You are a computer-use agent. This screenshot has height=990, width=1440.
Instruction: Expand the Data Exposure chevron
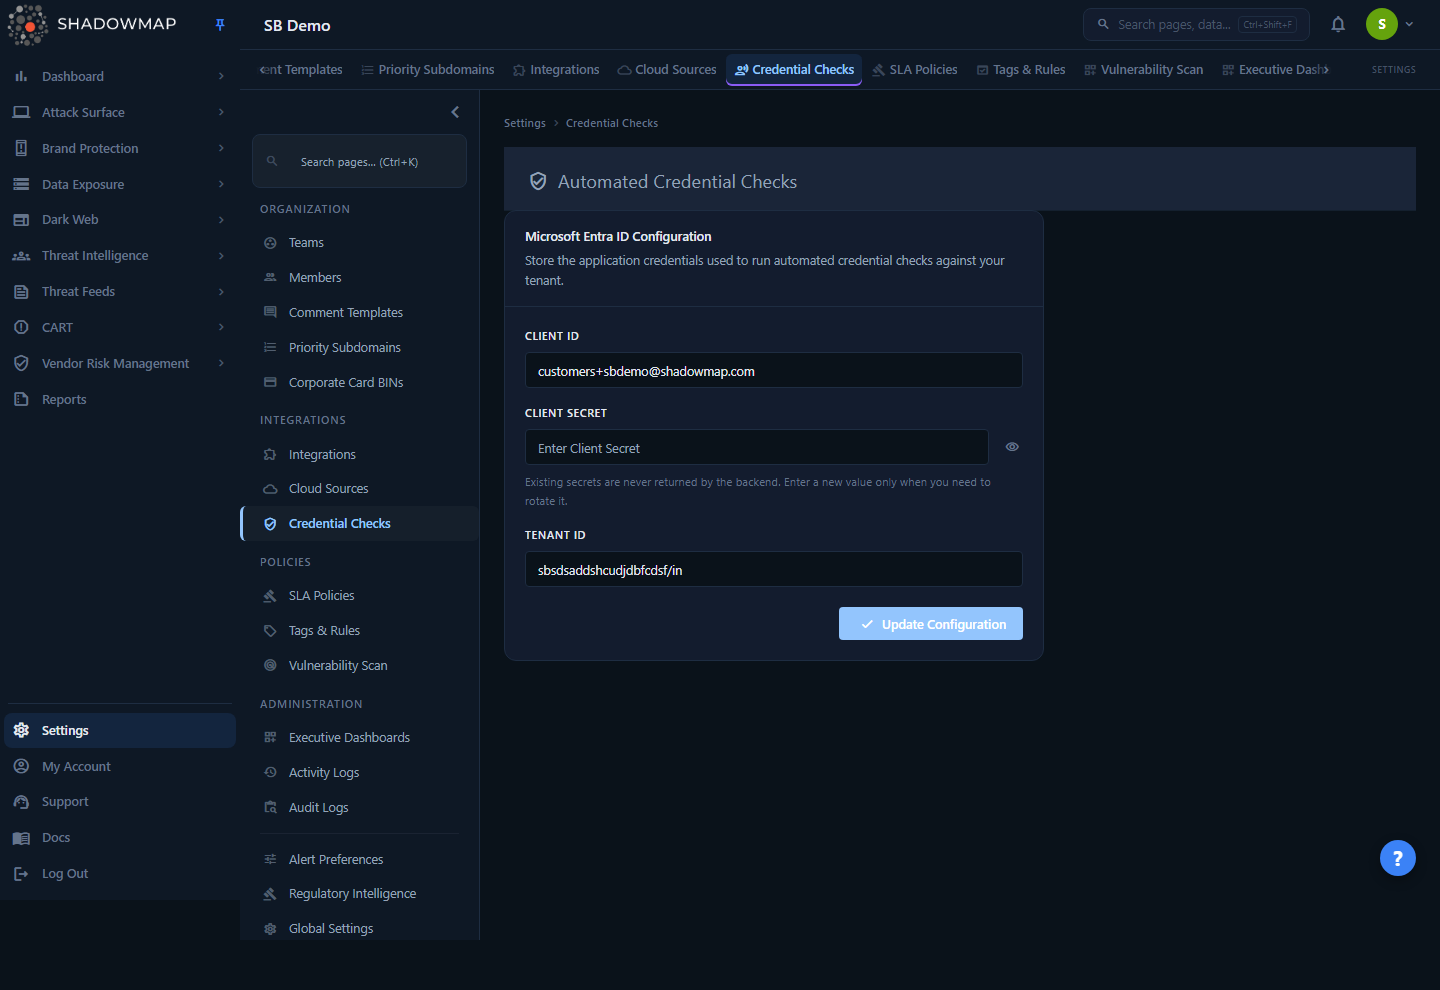click(221, 184)
